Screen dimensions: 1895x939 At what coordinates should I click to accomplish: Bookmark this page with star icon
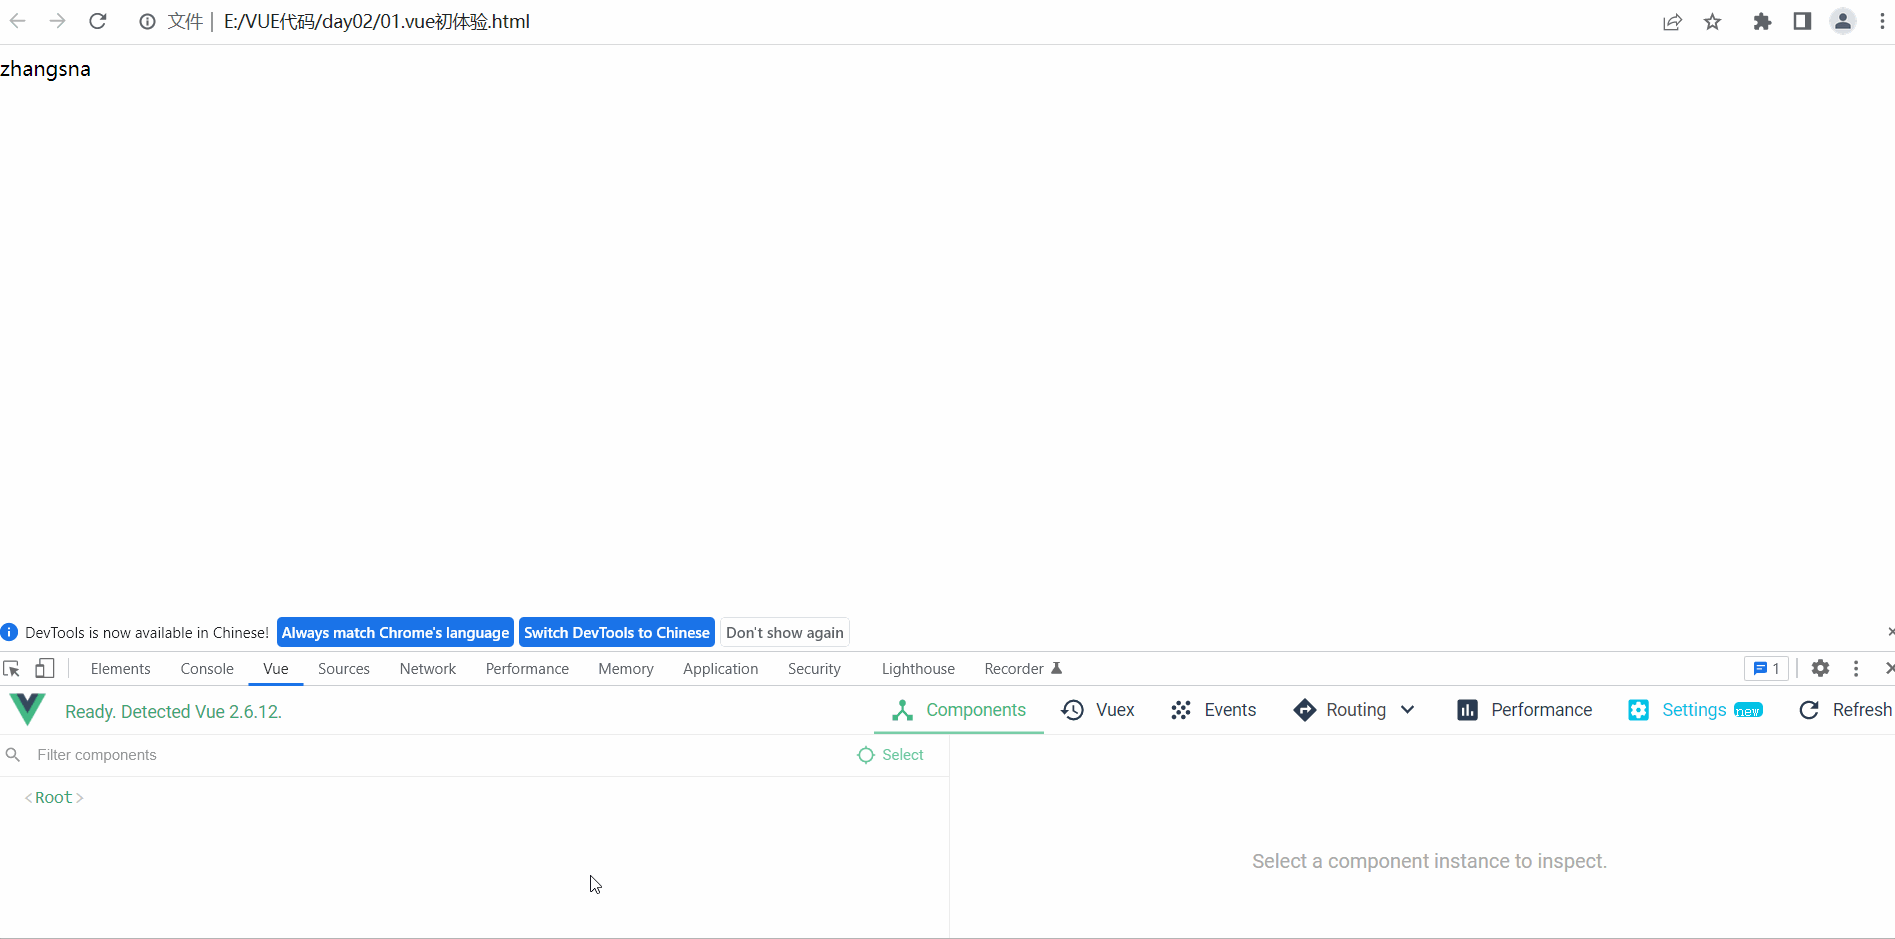click(1713, 22)
